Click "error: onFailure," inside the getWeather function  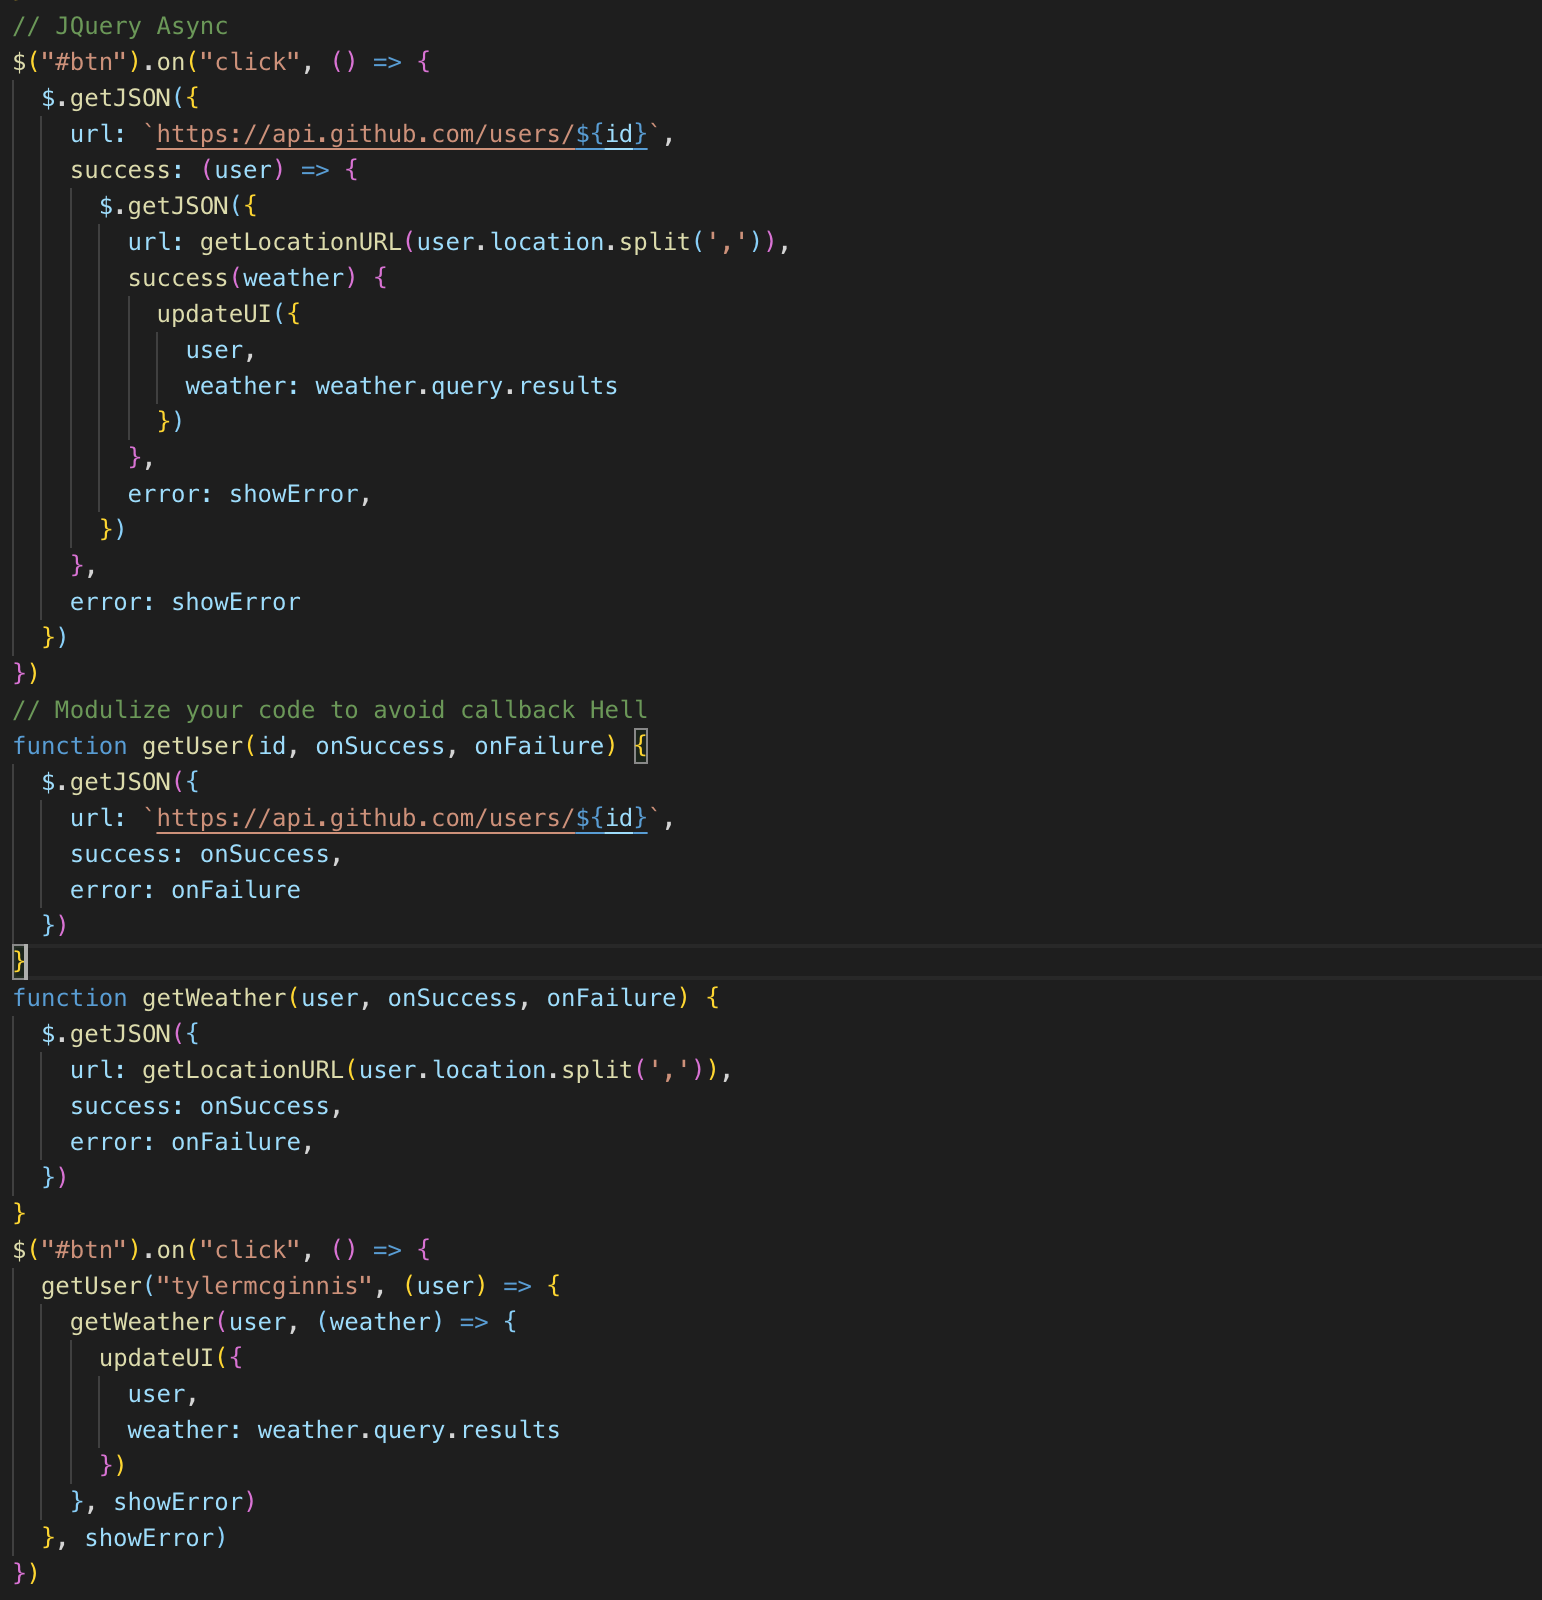pos(192,1142)
